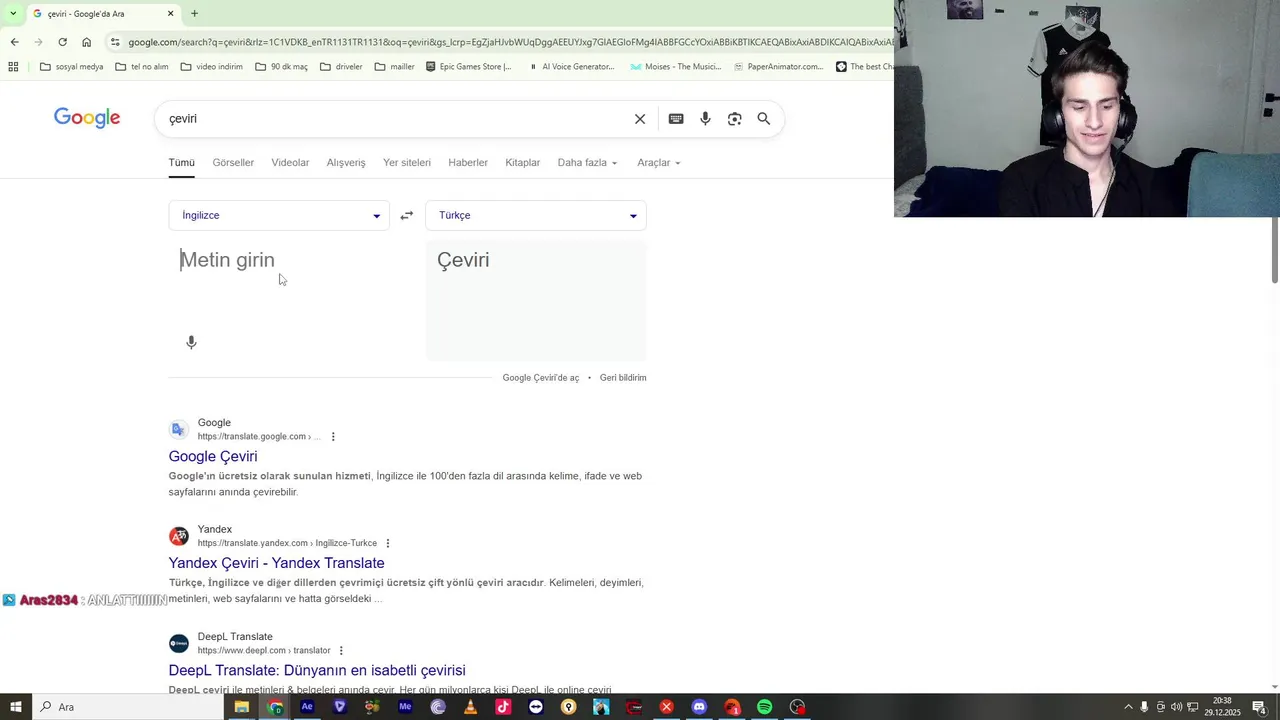Open Google Lens image search
This screenshot has width=1280, height=720.
click(735, 119)
